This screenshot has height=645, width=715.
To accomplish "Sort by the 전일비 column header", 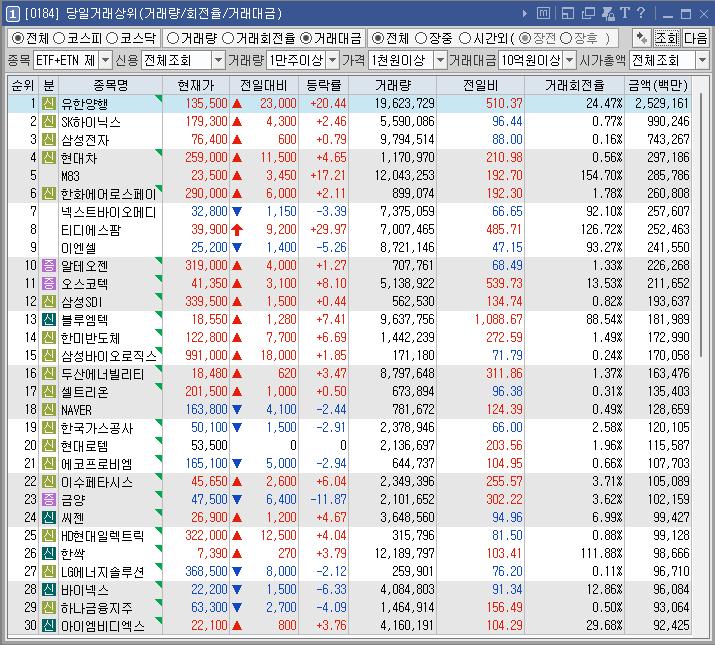I will pyautogui.click(x=481, y=85).
